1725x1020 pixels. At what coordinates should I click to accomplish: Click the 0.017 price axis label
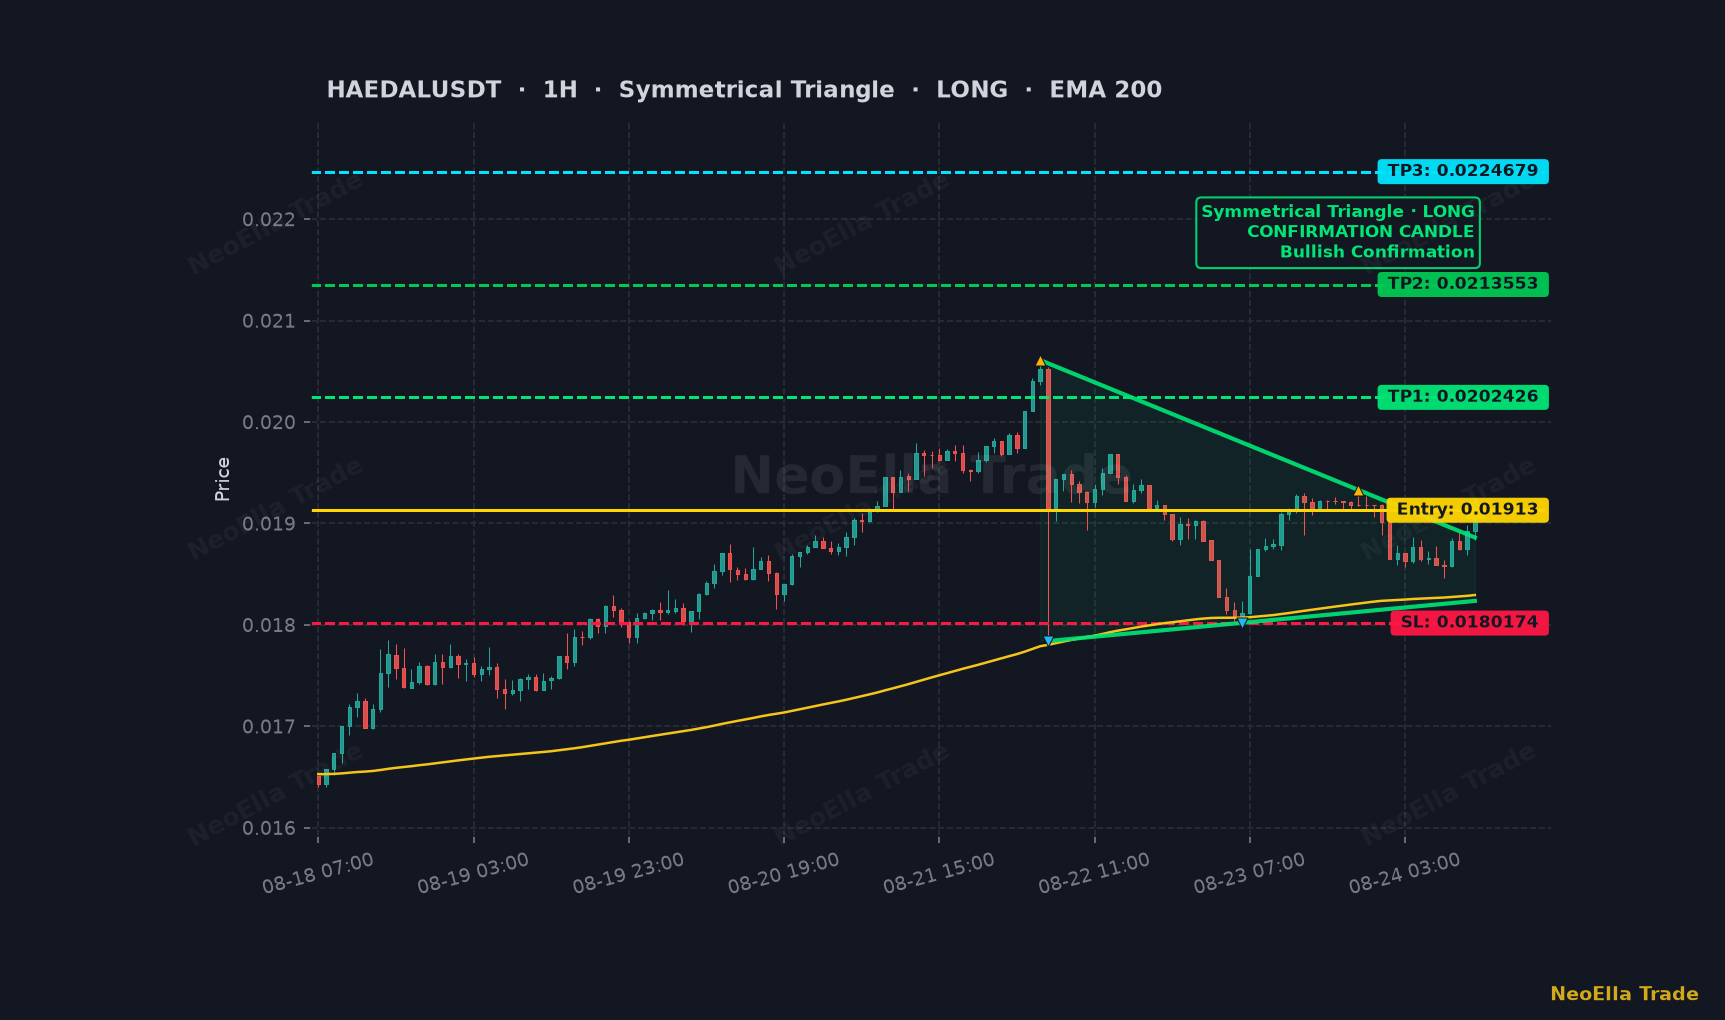pyautogui.click(x=269, y=727)
